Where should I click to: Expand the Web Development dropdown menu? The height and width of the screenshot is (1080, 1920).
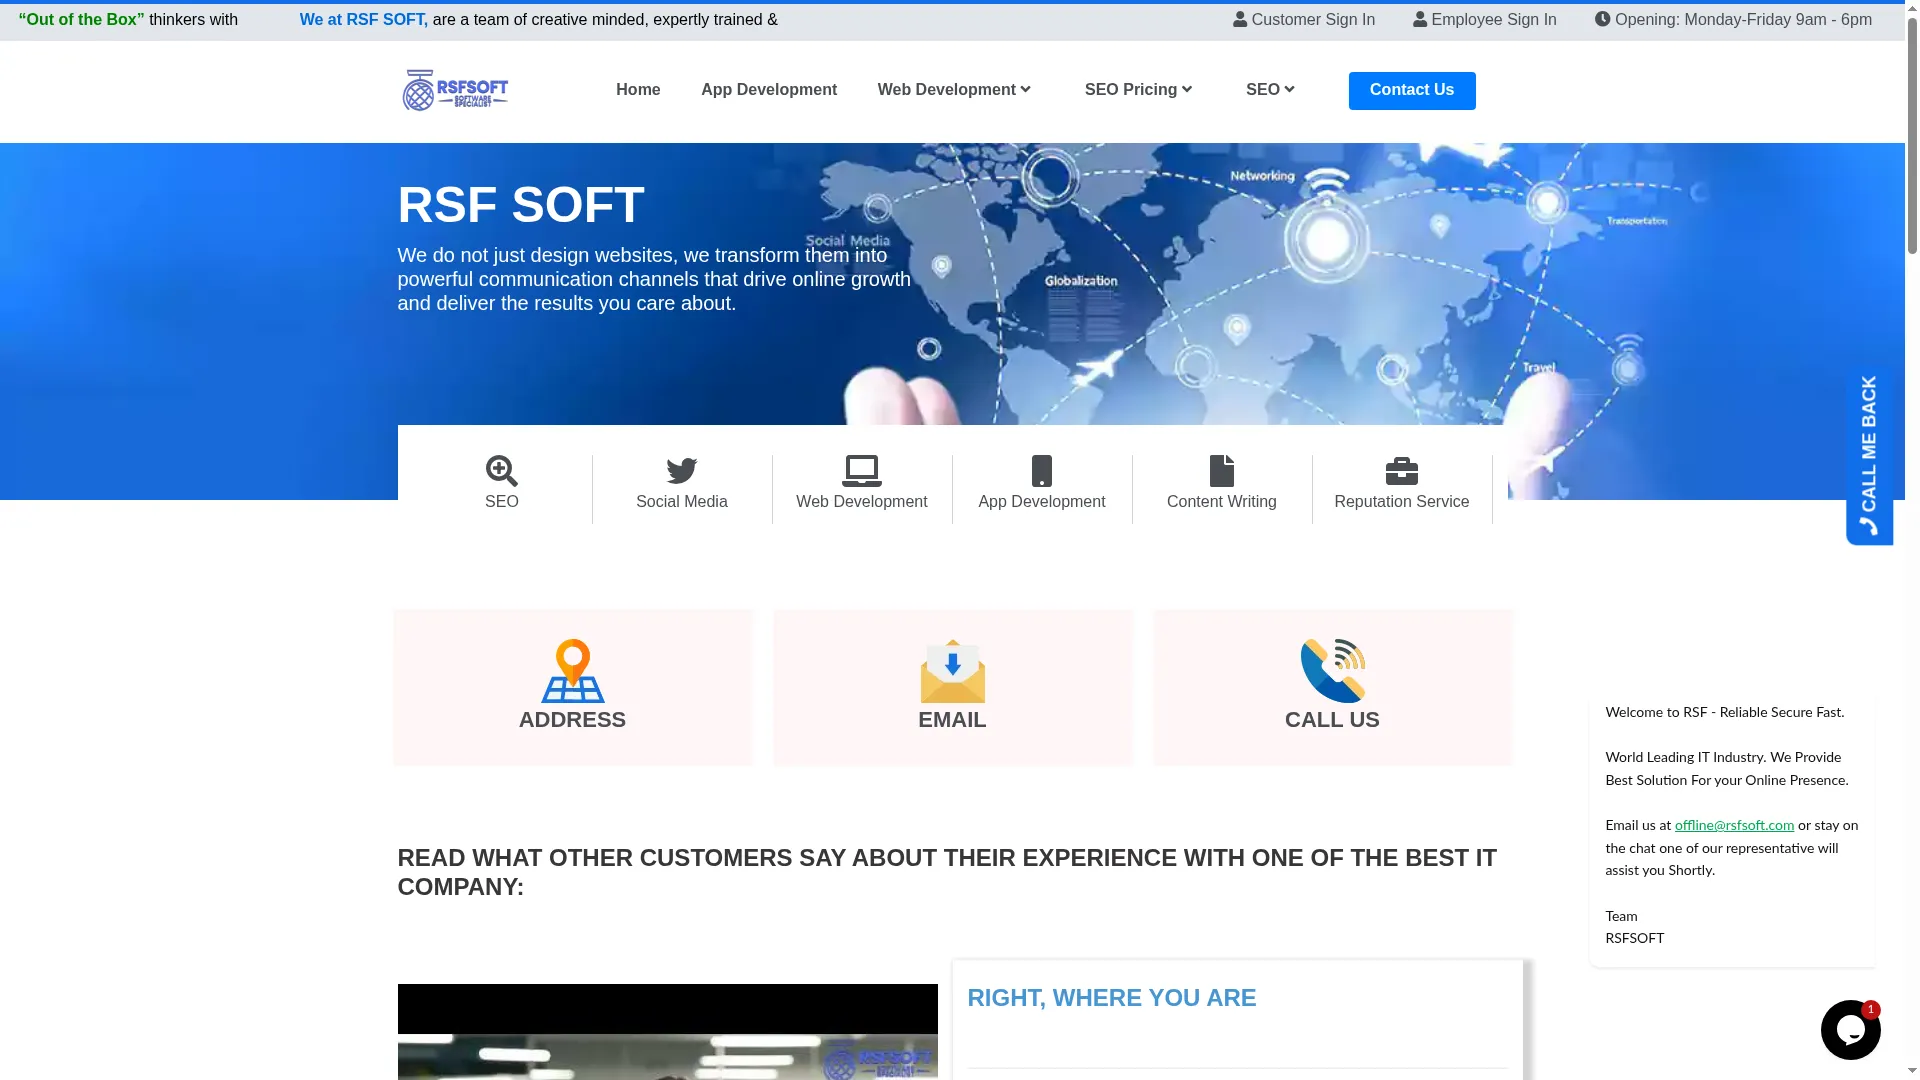coord(954,90)
